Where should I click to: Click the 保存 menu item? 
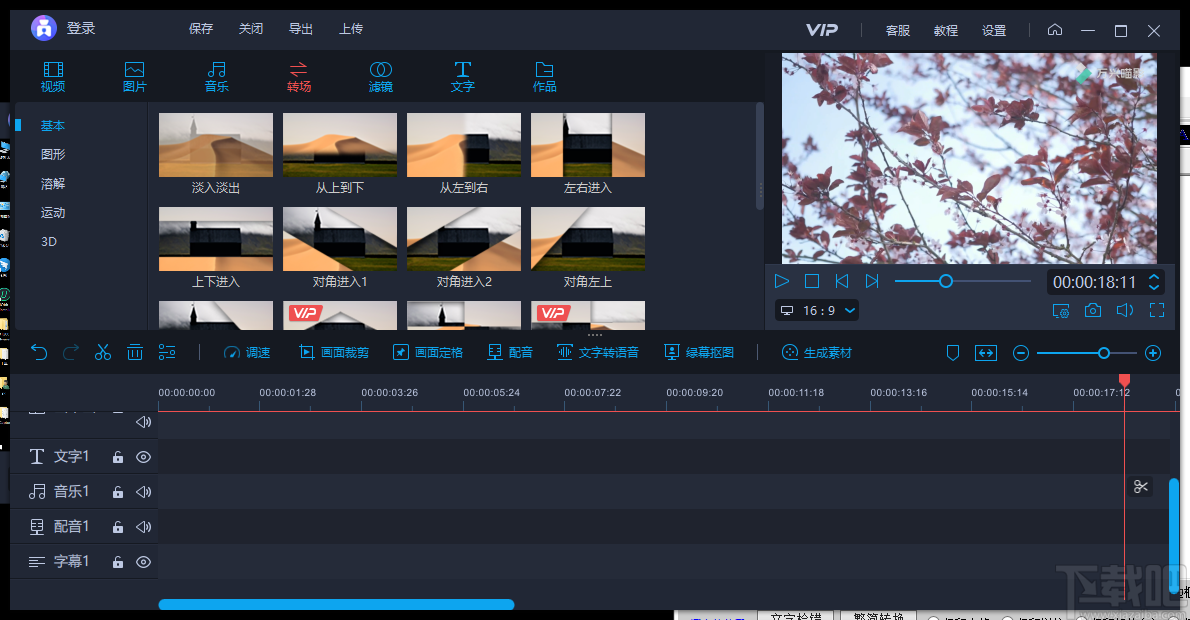point(201,29)
